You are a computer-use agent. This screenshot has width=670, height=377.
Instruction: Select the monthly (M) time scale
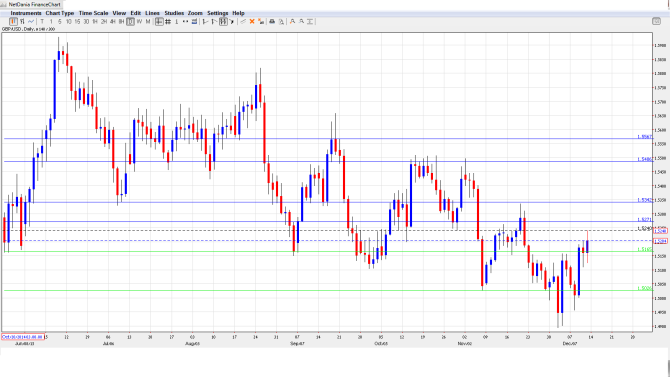pyautogui.click(x=148, y=21)
